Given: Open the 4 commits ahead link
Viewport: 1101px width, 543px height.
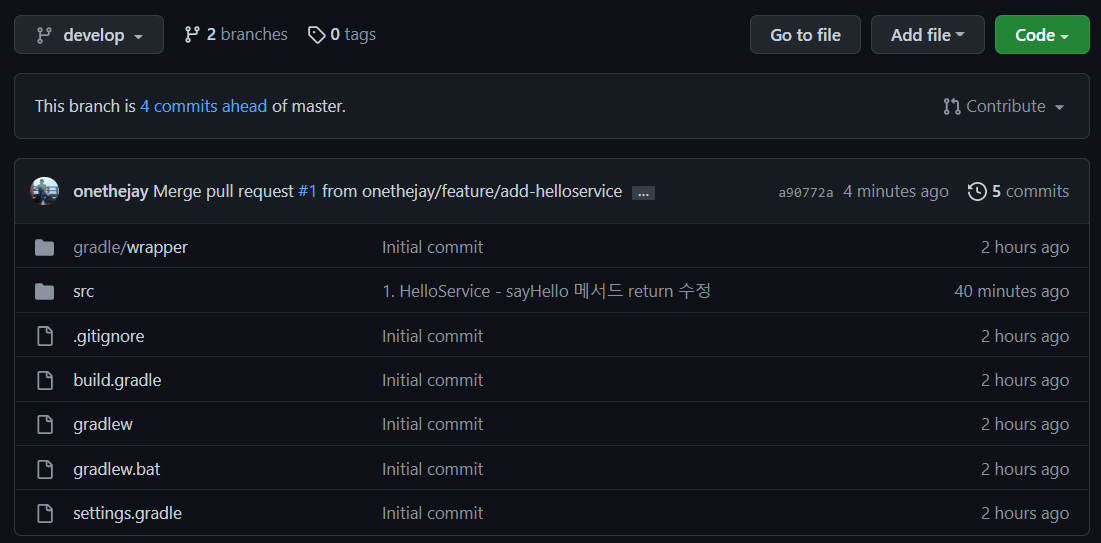Looking at the screenshot, I should point(204,107).
